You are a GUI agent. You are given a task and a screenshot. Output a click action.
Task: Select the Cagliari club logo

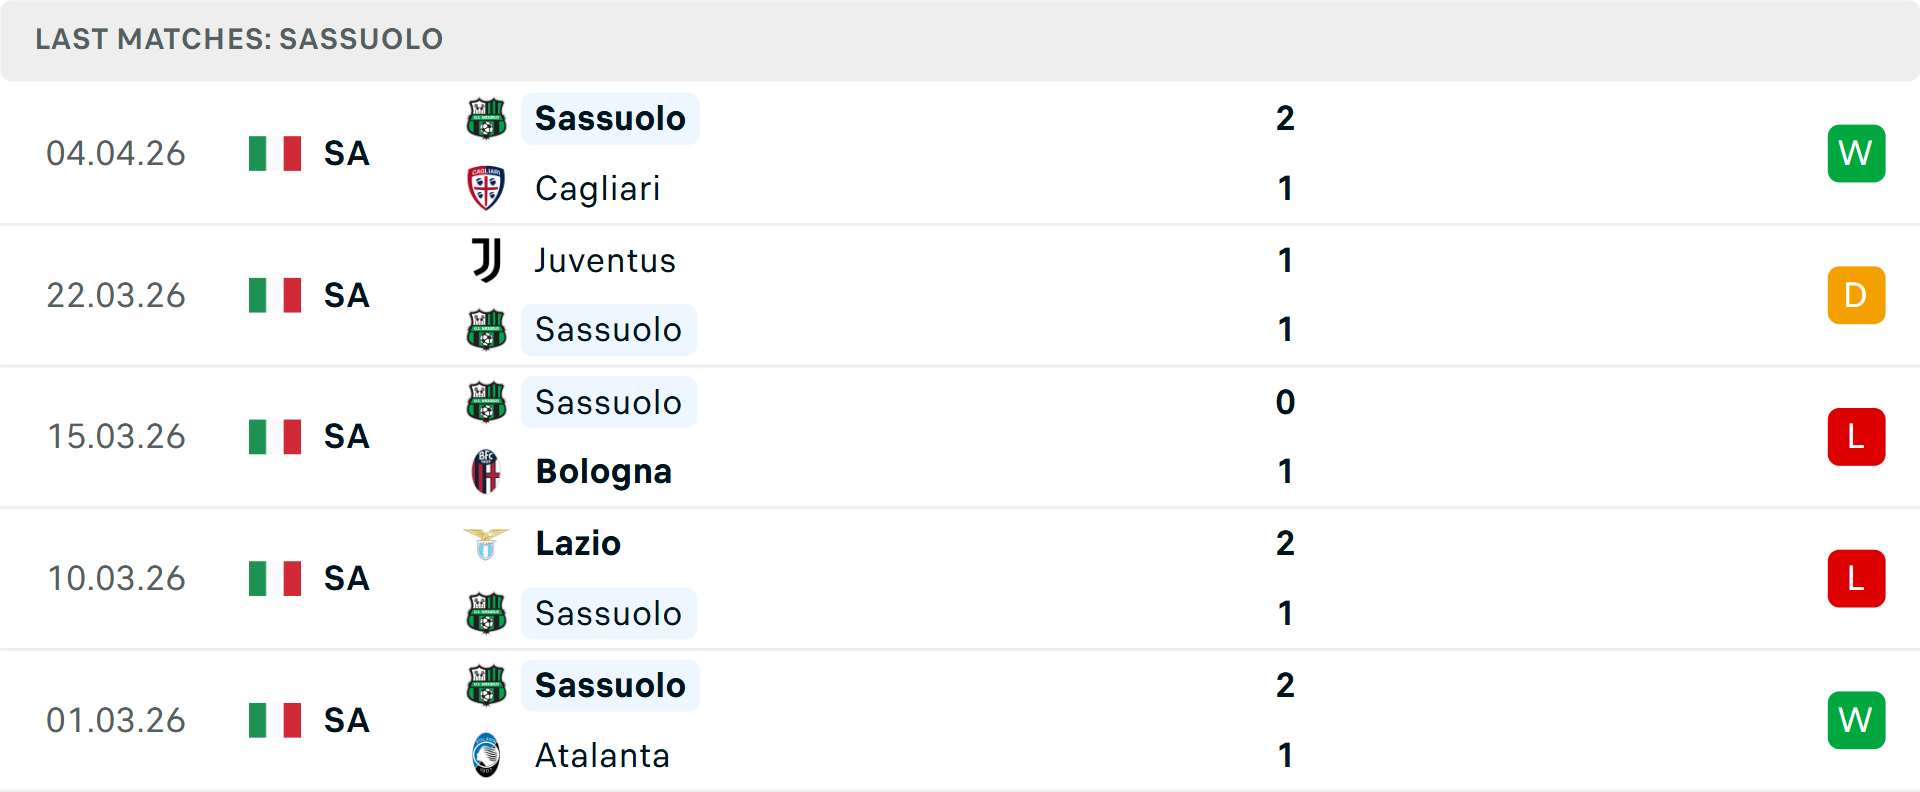click(x=486, y=188)
